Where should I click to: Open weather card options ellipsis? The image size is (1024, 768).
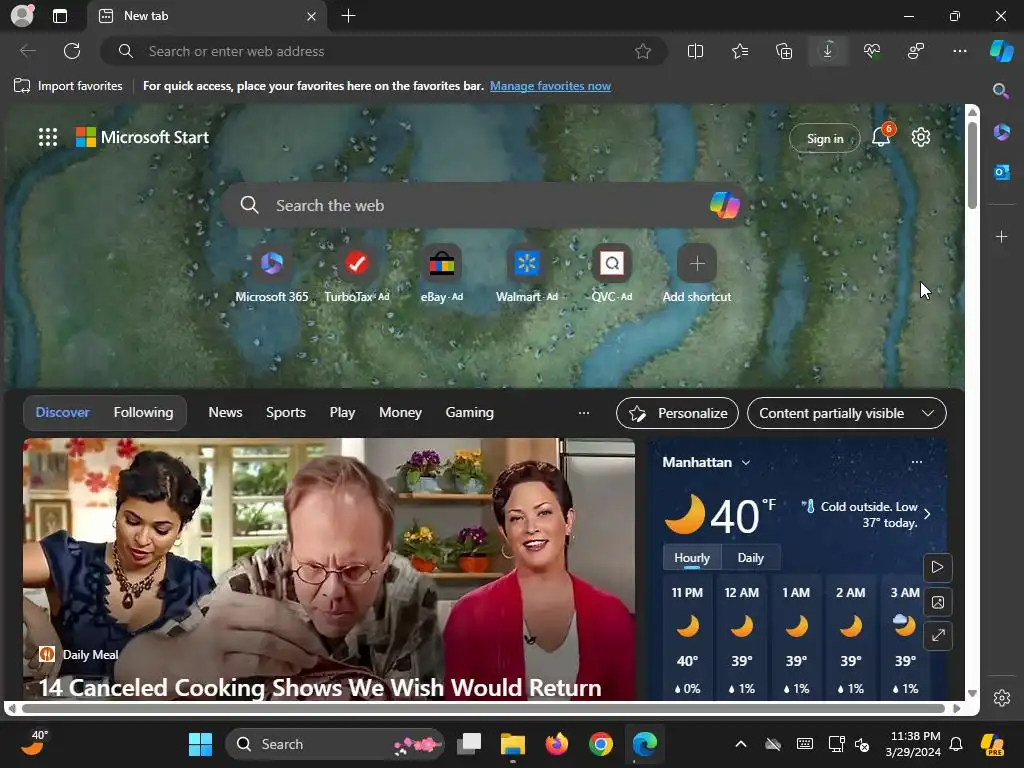click(x=917, y=462)
